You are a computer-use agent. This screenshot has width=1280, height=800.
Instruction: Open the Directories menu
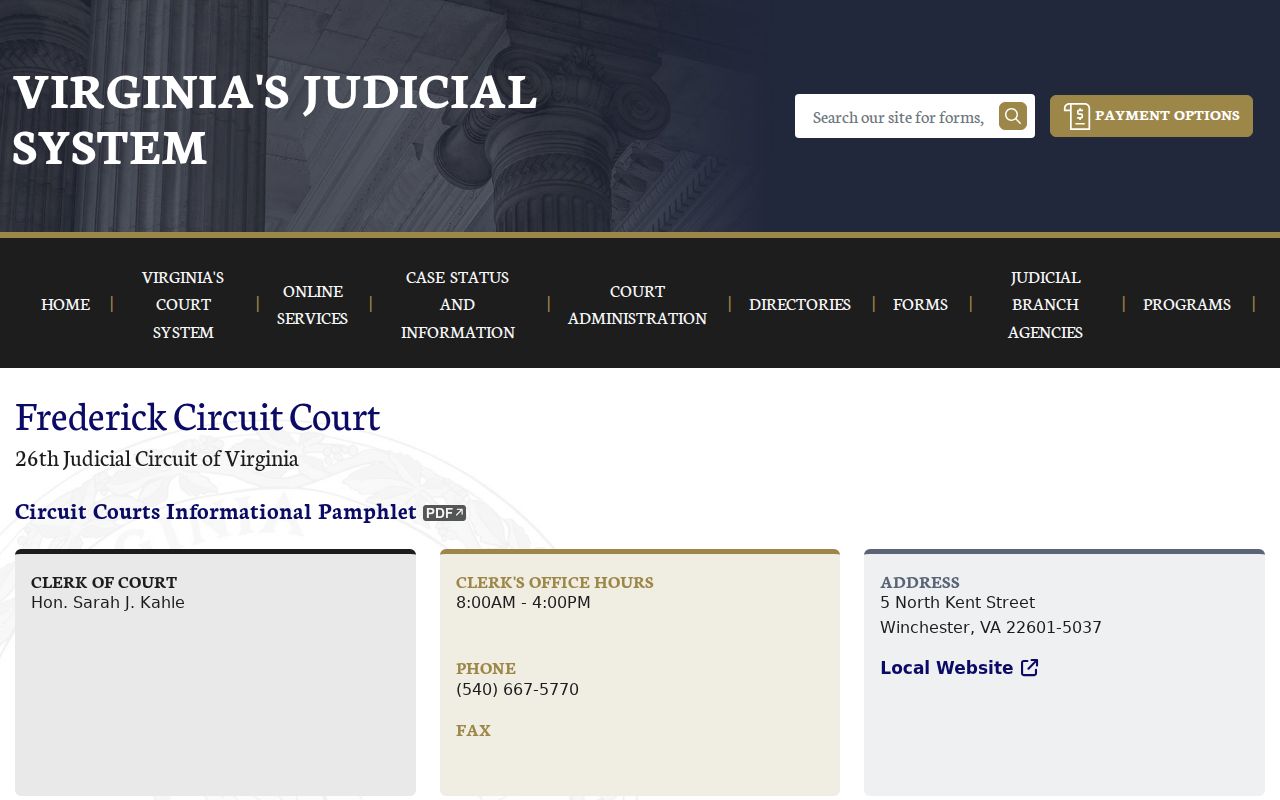800,304
